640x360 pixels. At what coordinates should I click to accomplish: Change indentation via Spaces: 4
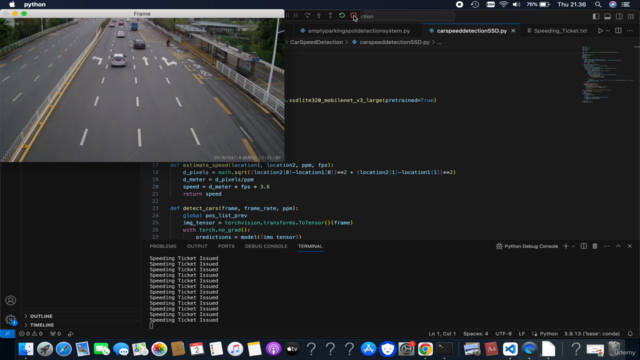476,333
